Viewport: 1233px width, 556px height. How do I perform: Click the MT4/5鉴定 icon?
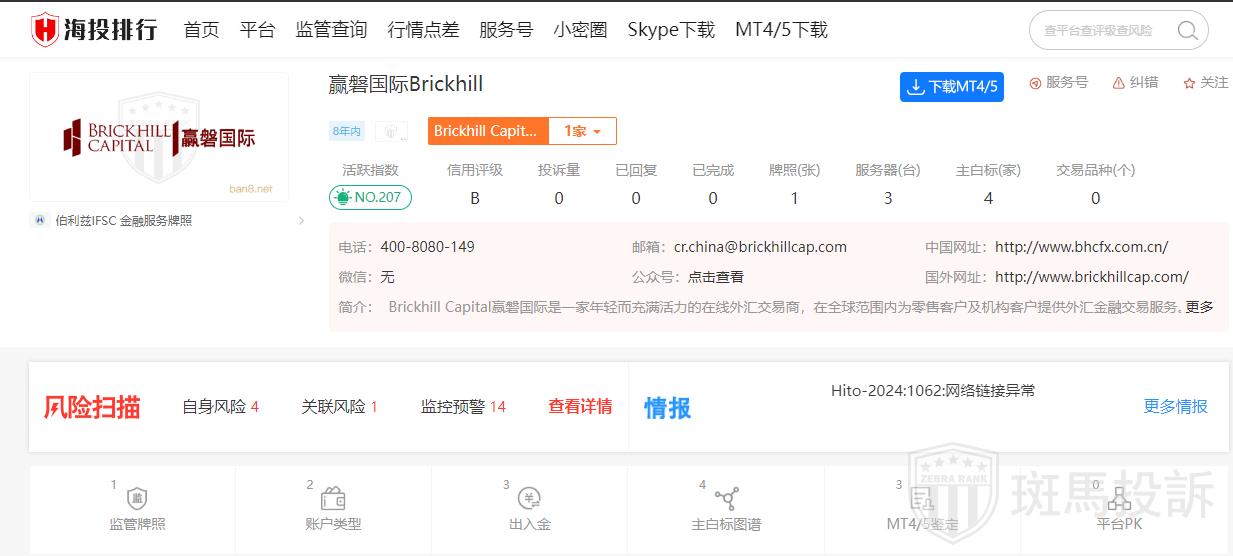pyautogui.click(x=922, y=498)
